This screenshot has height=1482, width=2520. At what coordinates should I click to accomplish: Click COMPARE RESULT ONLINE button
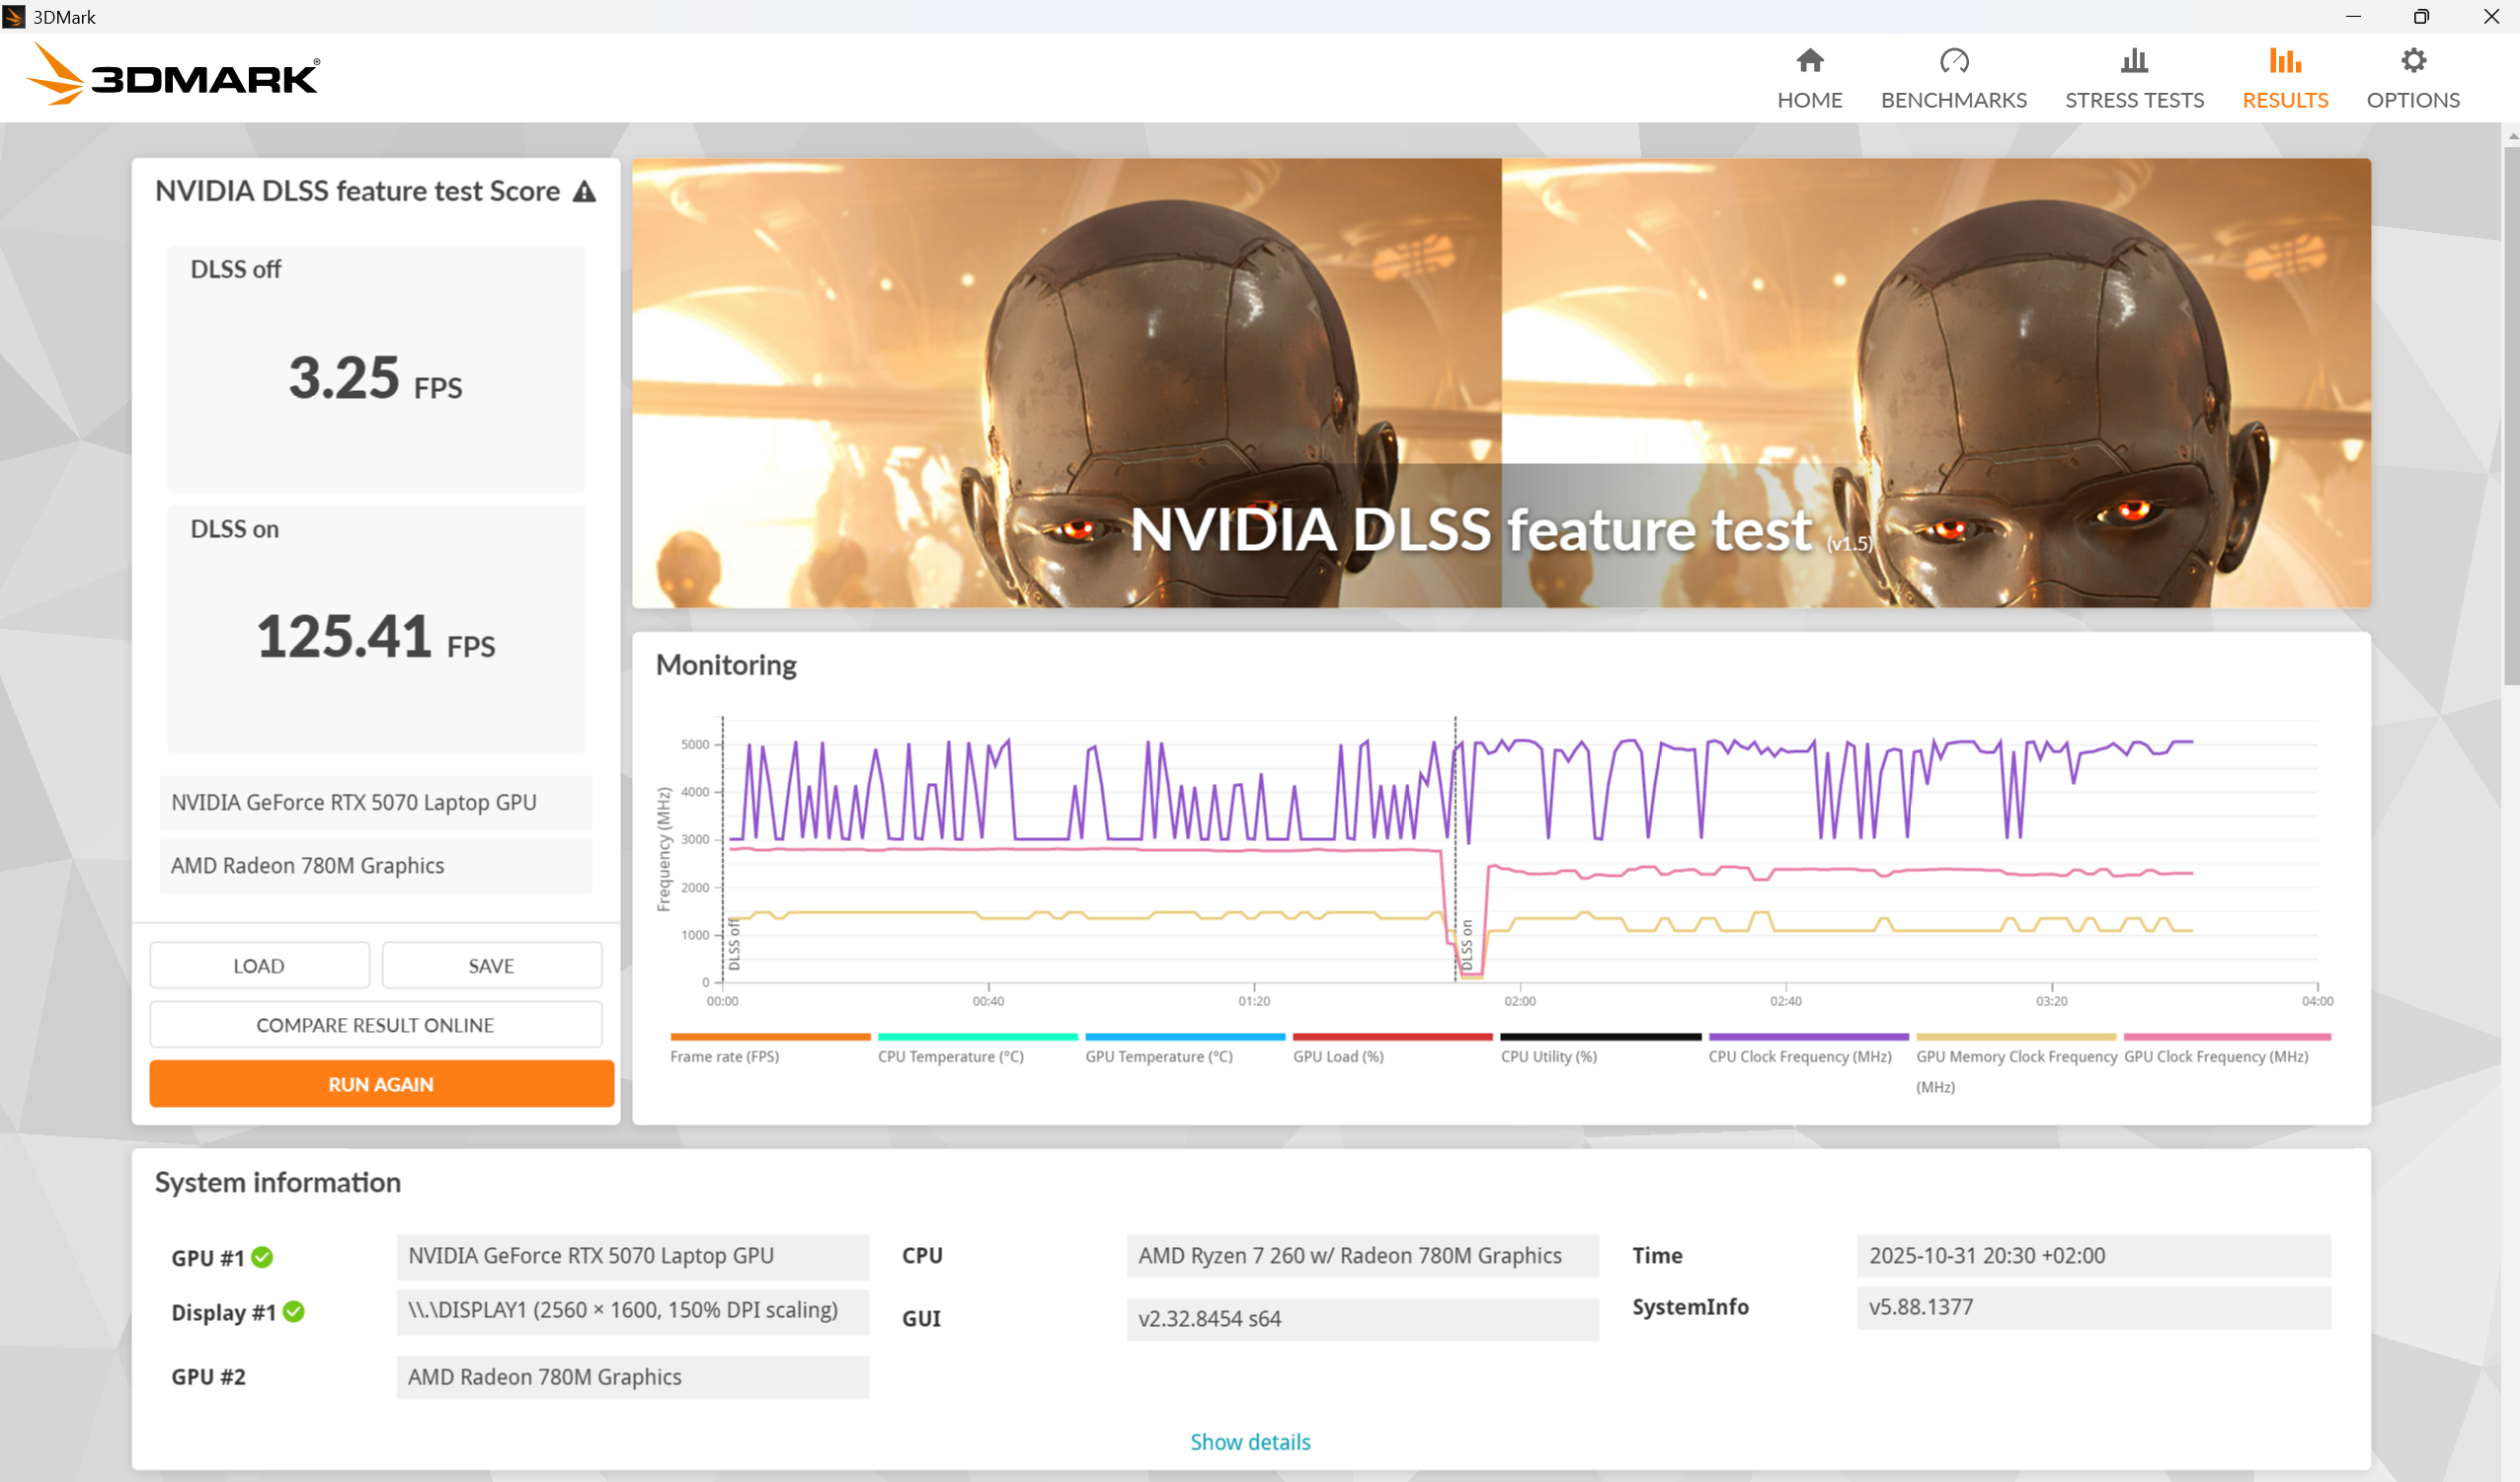pyautogui.click(x=375, y=1025)
